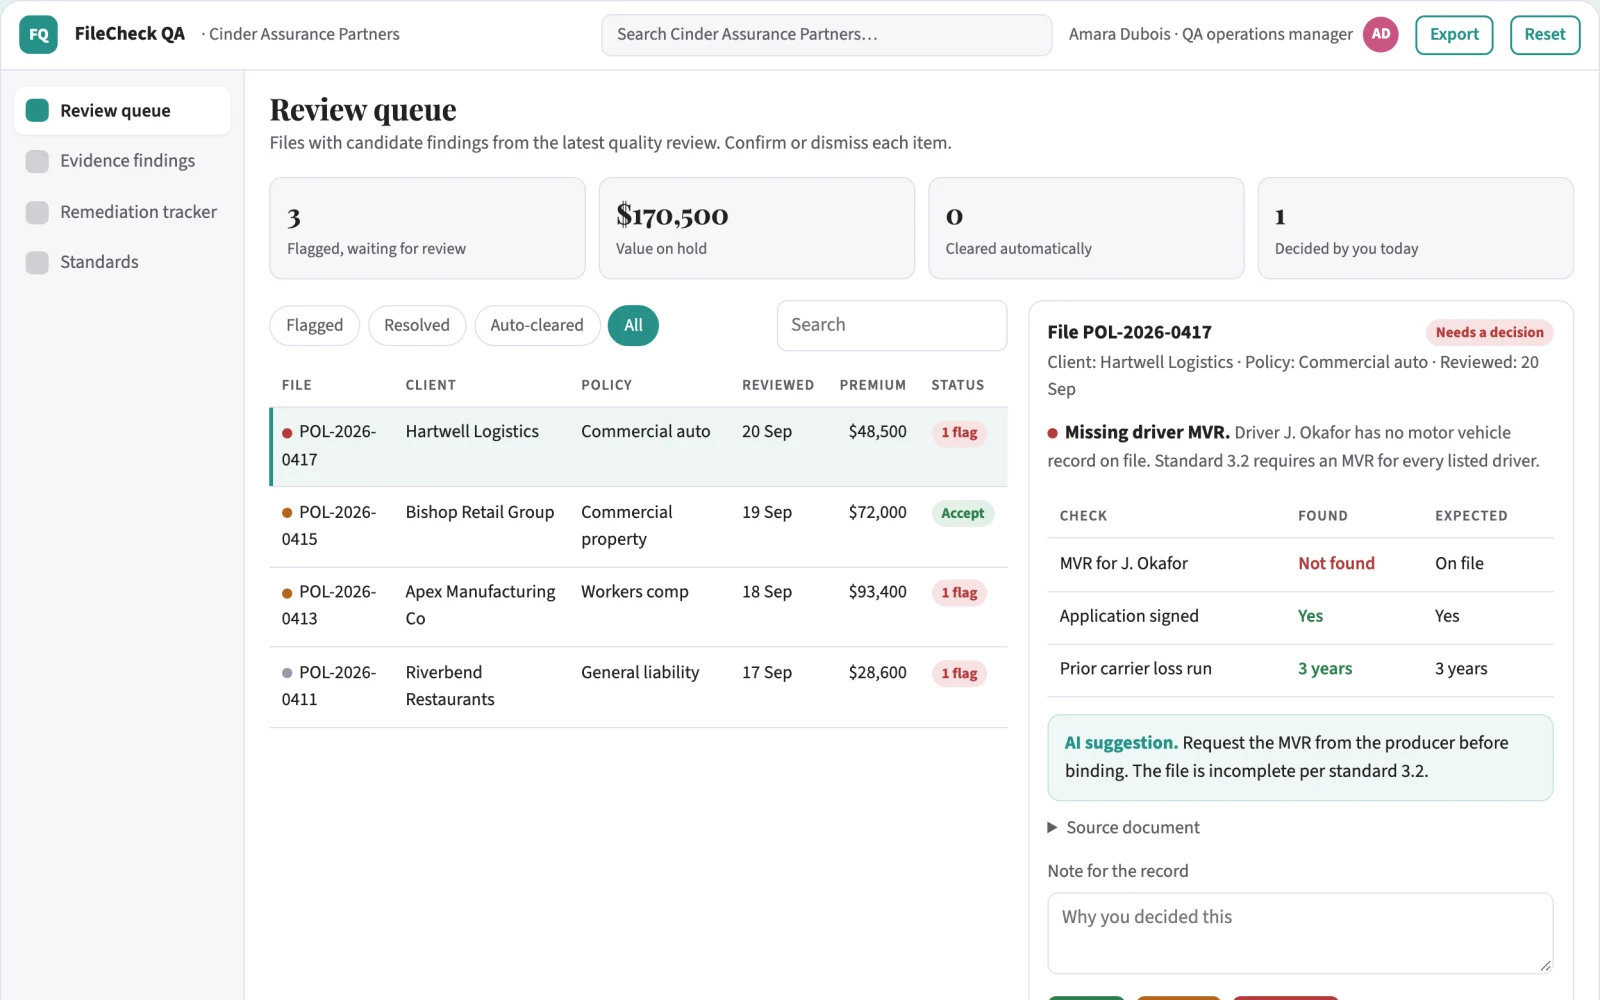Click the Evidence findings sidebar icon
1600x1000 pixels.
point(37,161)
